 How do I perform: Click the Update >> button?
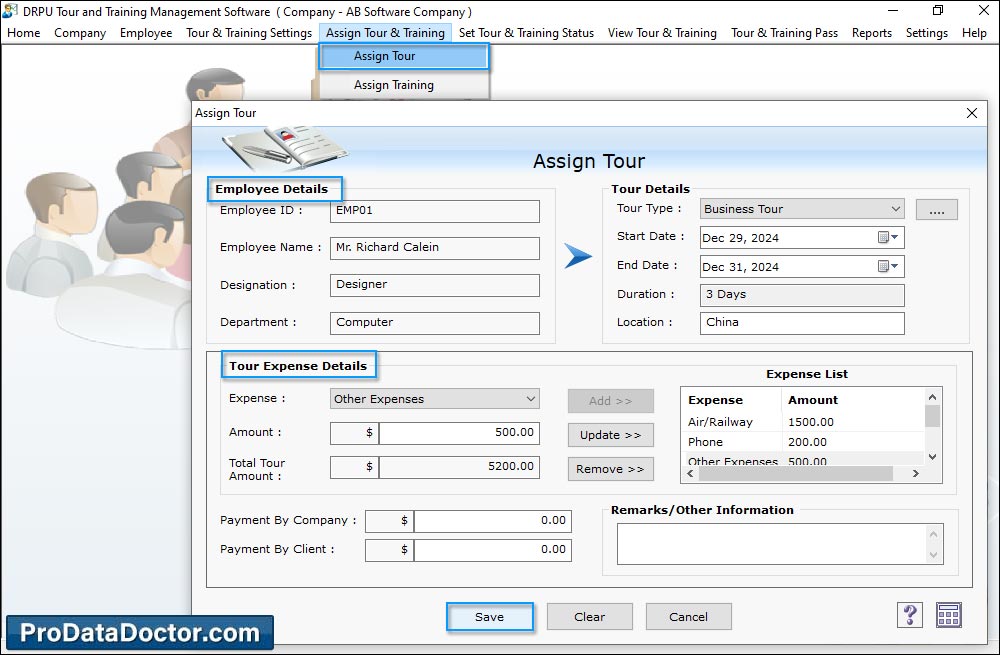click(610, 435)
